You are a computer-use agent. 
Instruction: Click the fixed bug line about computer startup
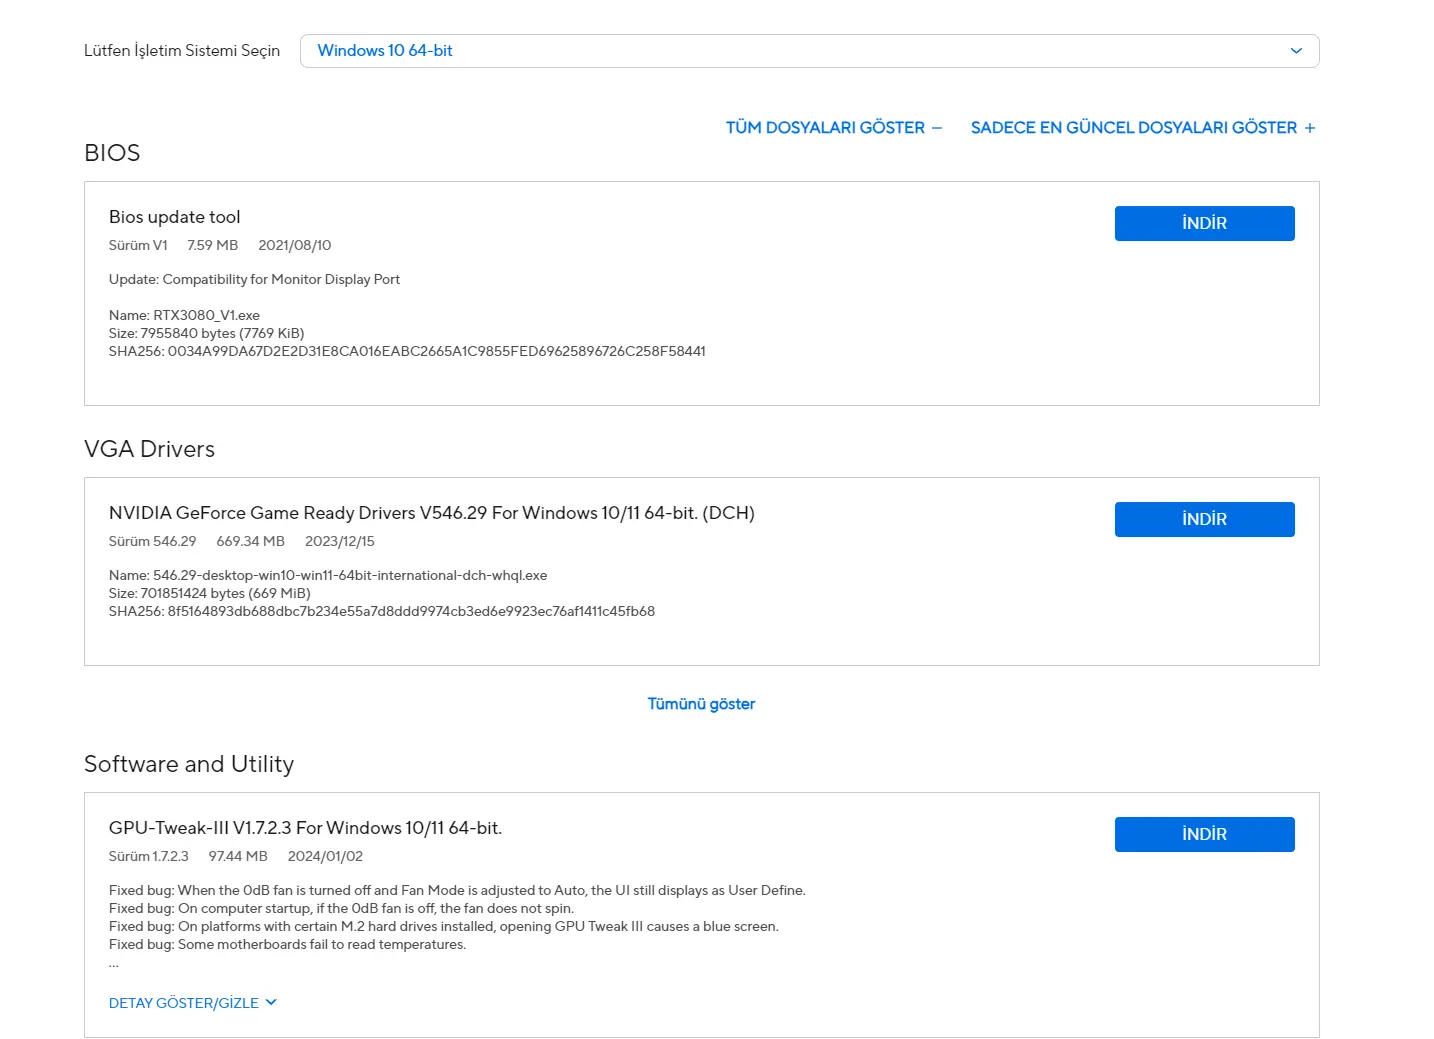[x=341, y=908]
